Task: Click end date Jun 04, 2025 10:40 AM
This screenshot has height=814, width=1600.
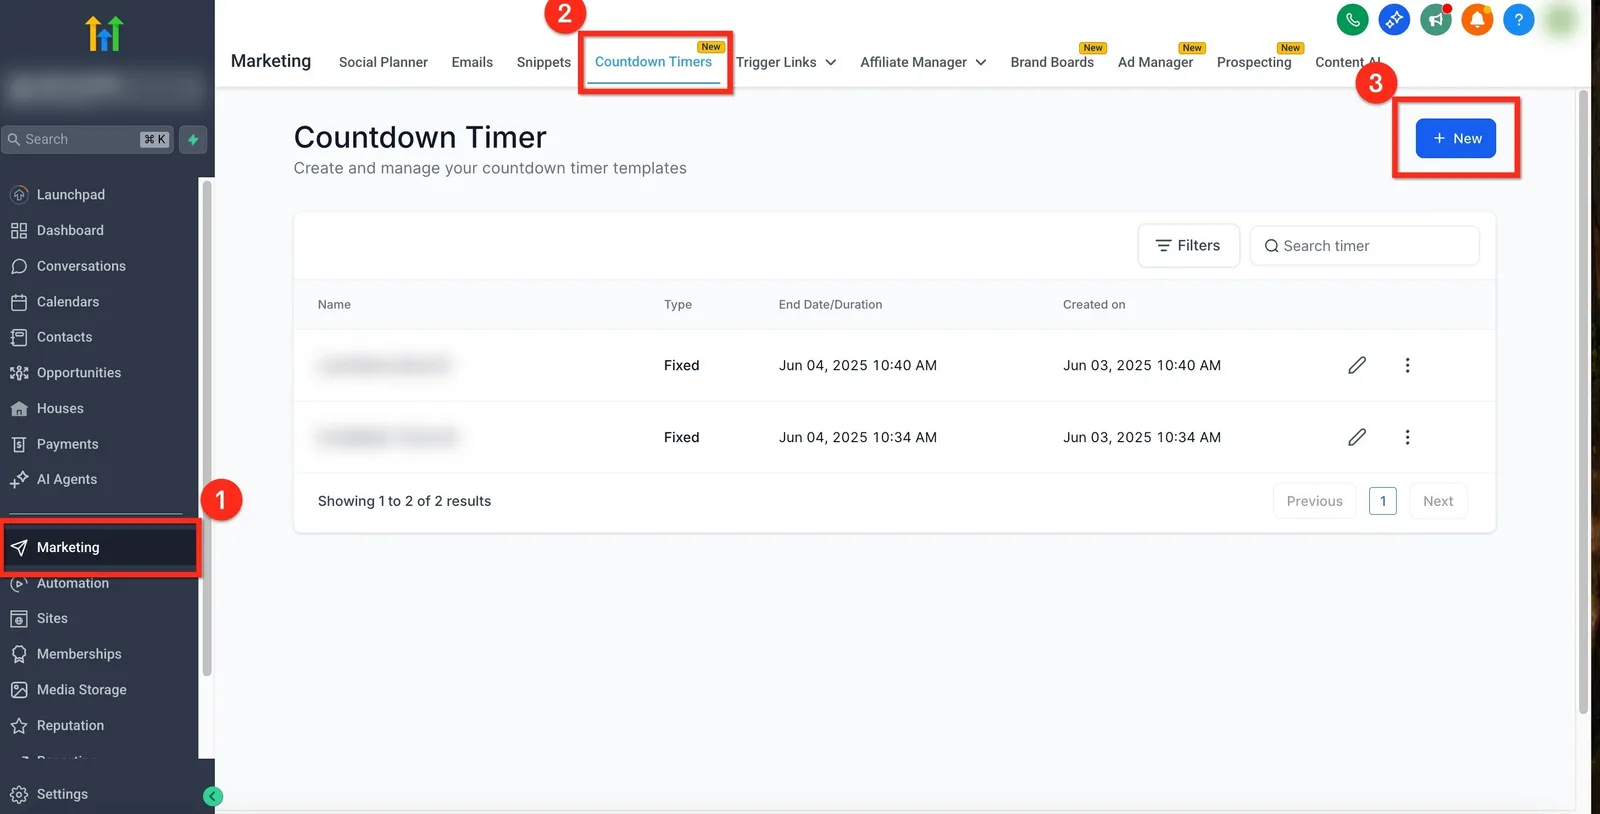Action: point(858,365)
